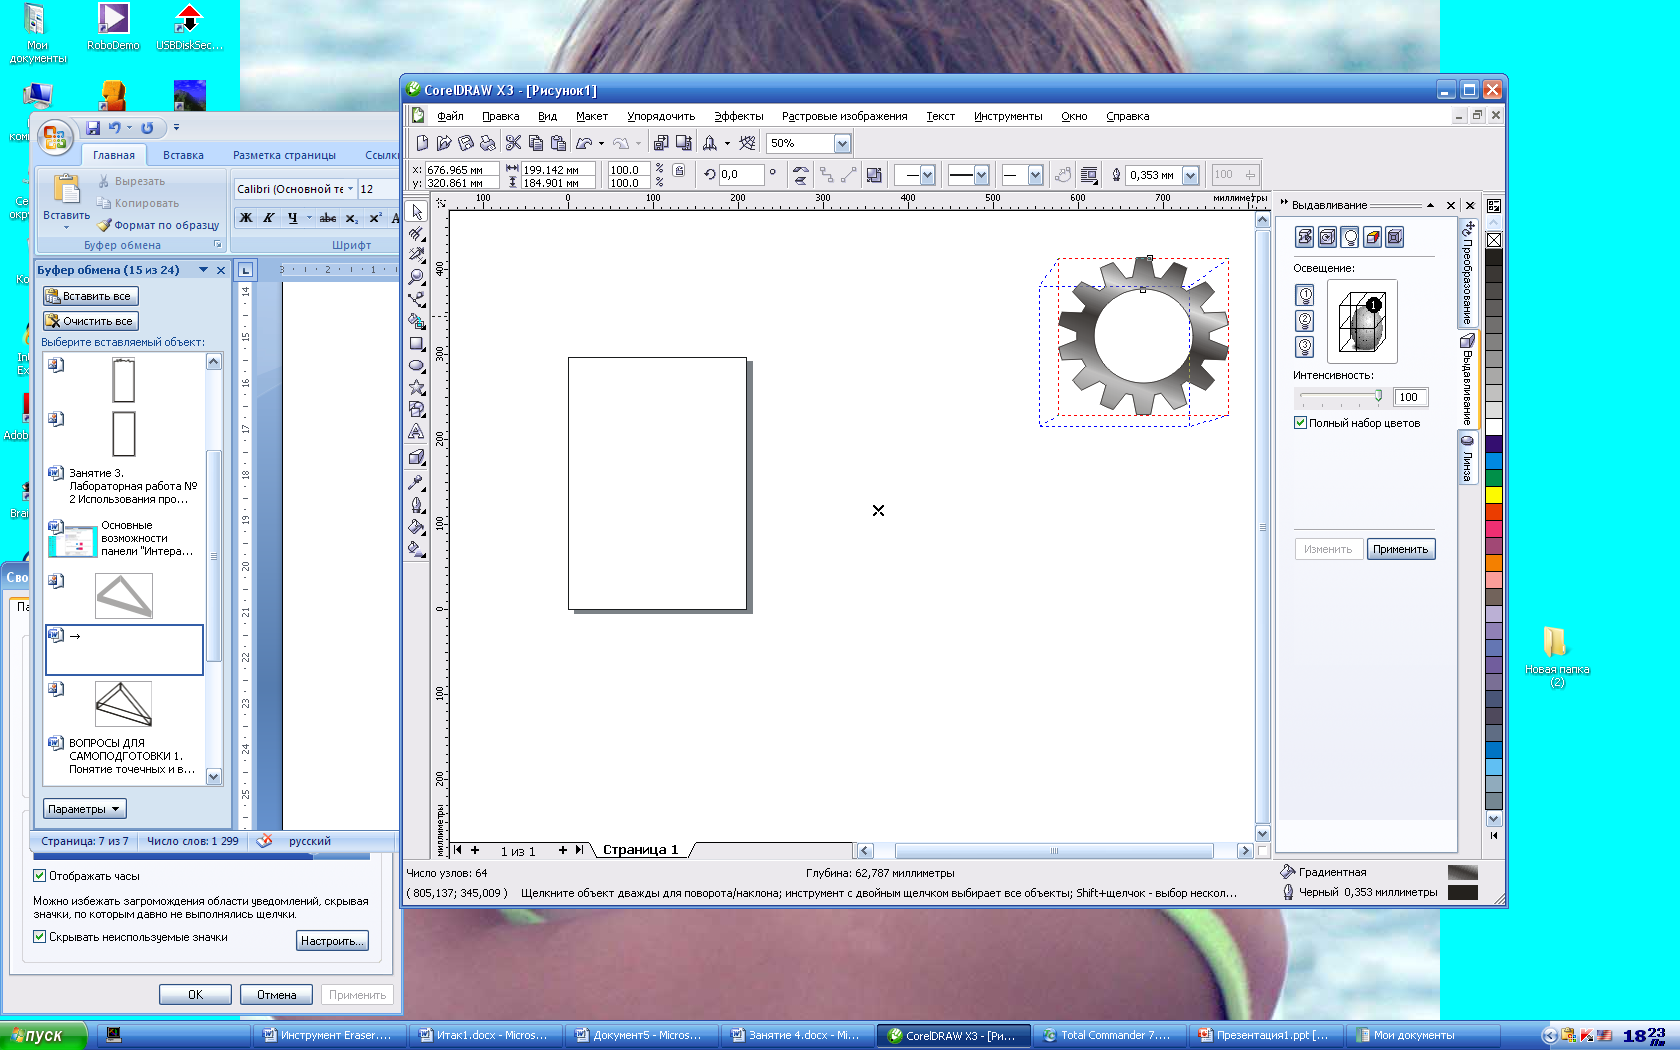
Task: Open clipboard pane options arrow
Action: pos(203,270)
